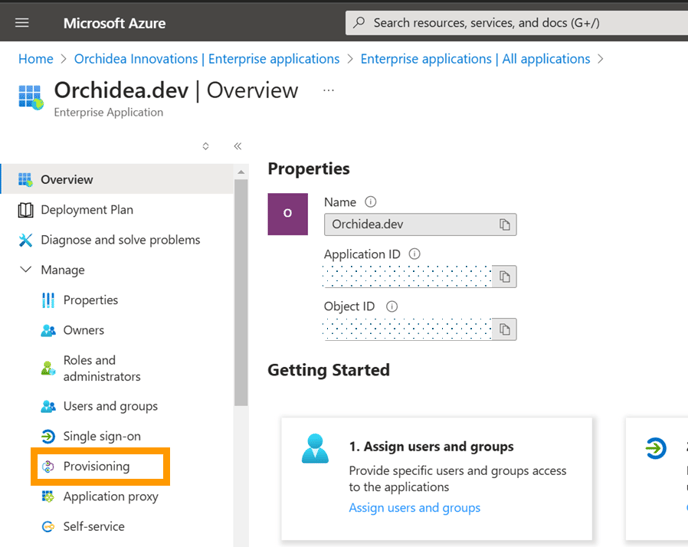Open the ellipsis more options menu
Viewport: 688px width, 547px height.
tap(328, 90)
